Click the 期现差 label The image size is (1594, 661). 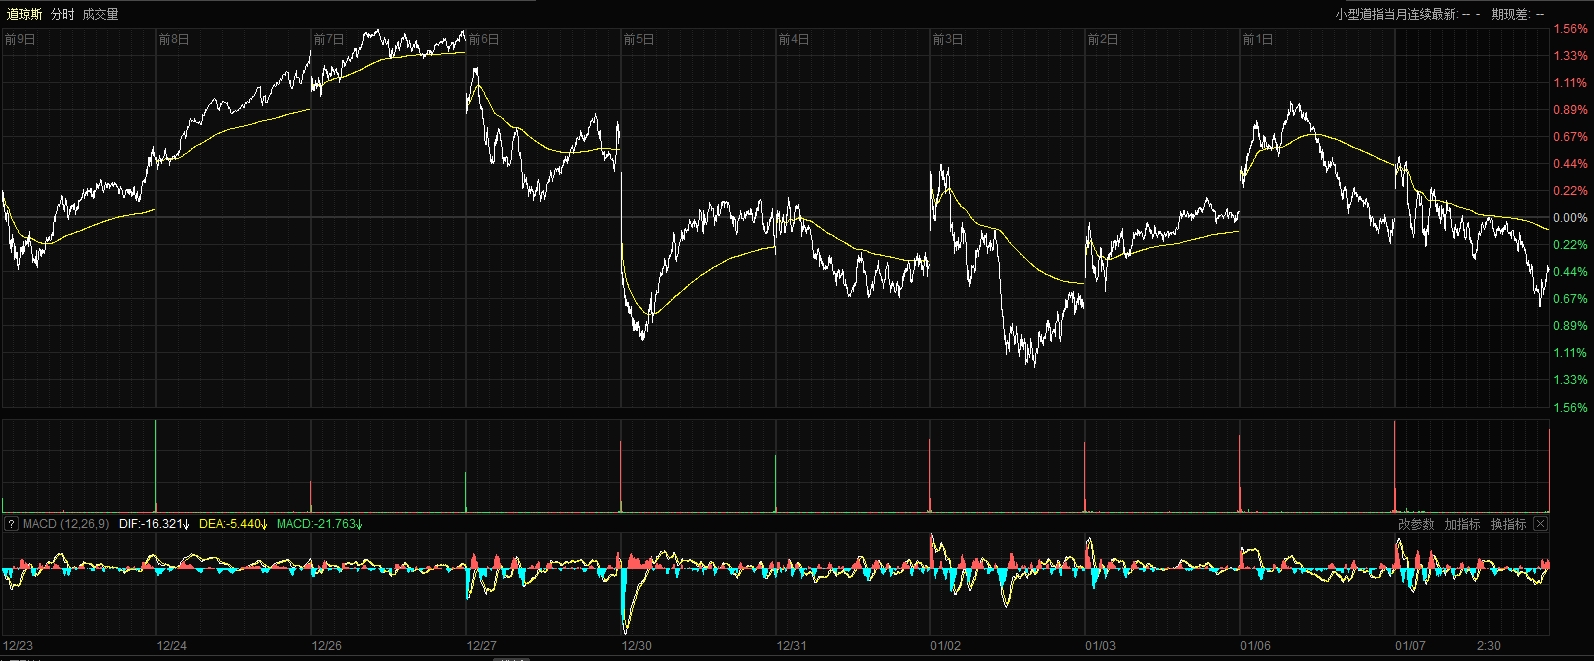coord(1509,14)
